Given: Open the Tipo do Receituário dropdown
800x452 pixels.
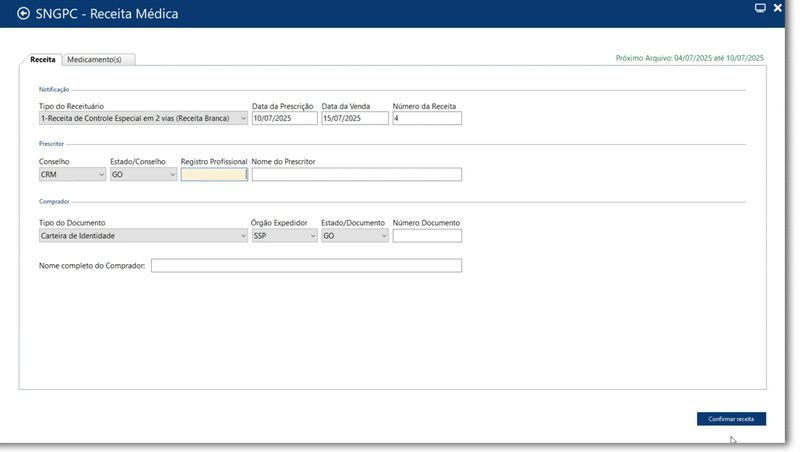Looking at the screenshot, I should pos(143,118).
